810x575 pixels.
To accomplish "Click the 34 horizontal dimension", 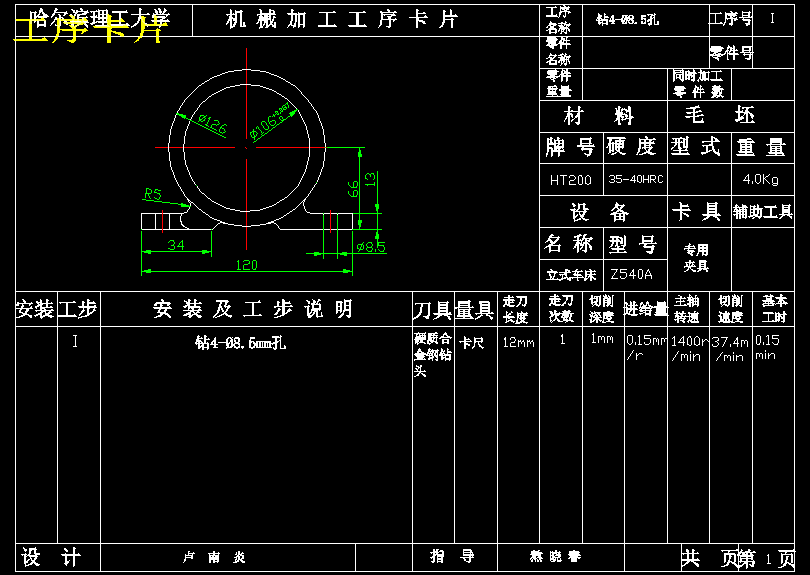I will [176, 245].
